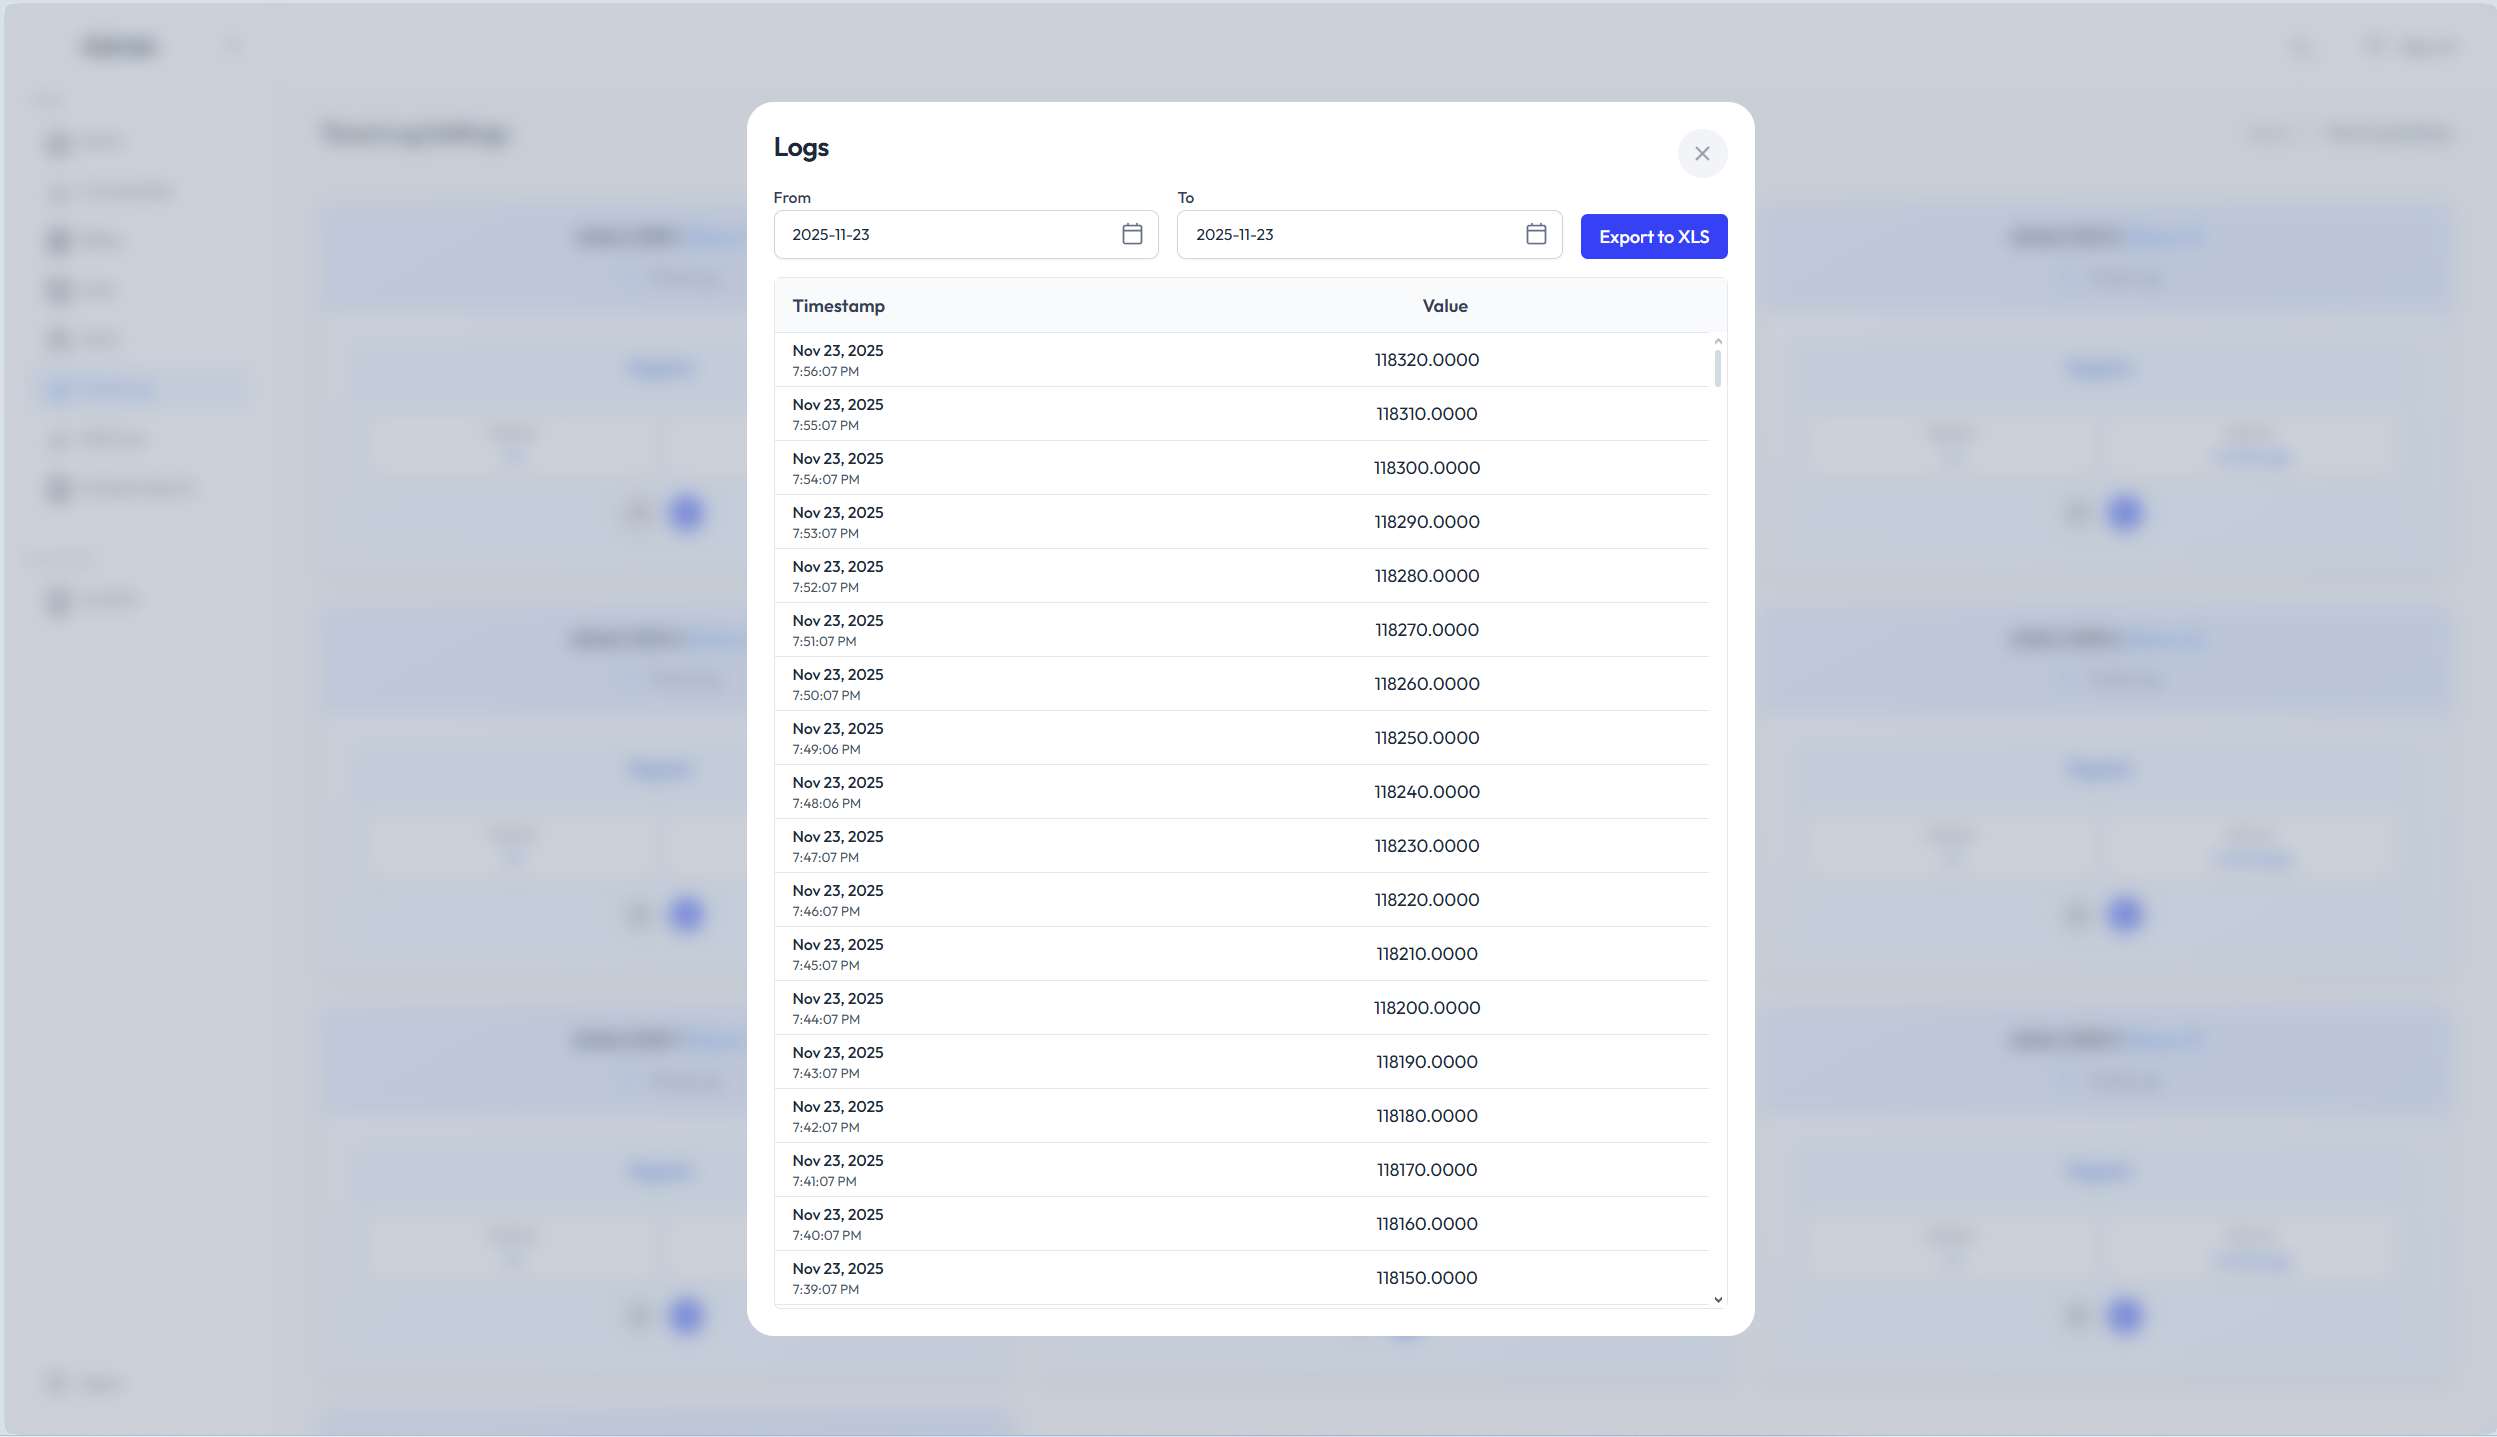Export logs to XLS
The height and width of the screenshot is (1437, 2497).
1653,237
